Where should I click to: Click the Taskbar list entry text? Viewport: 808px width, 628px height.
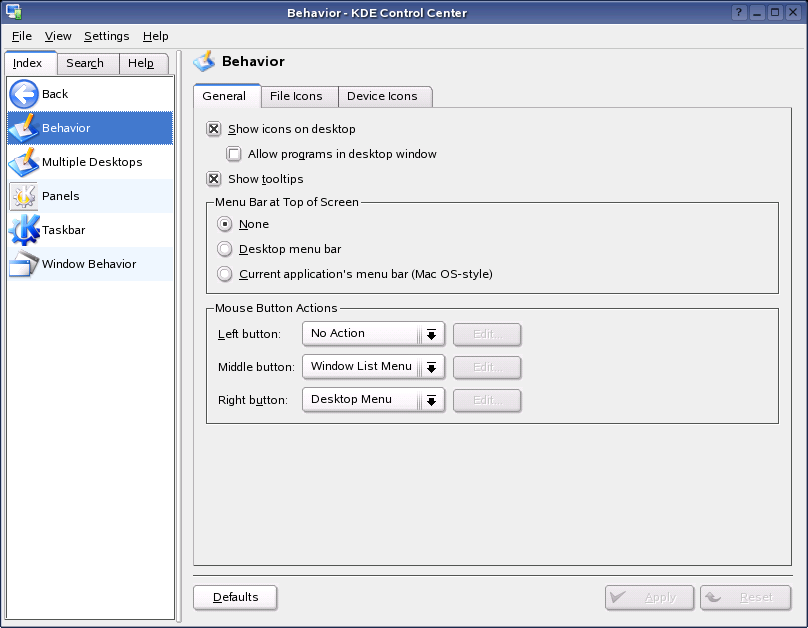click(63, 230)
